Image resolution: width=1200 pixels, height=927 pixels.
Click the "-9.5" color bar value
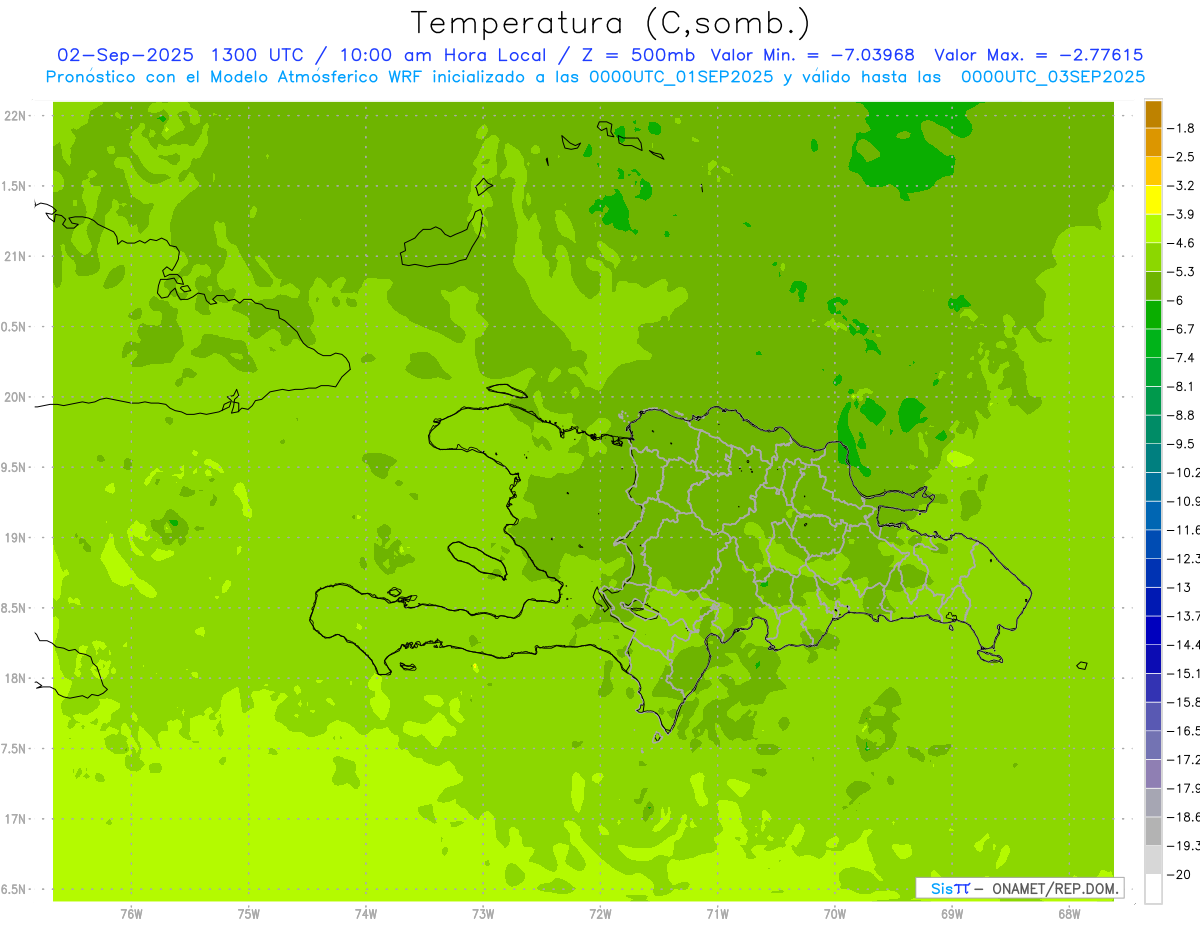[1181, 444]
